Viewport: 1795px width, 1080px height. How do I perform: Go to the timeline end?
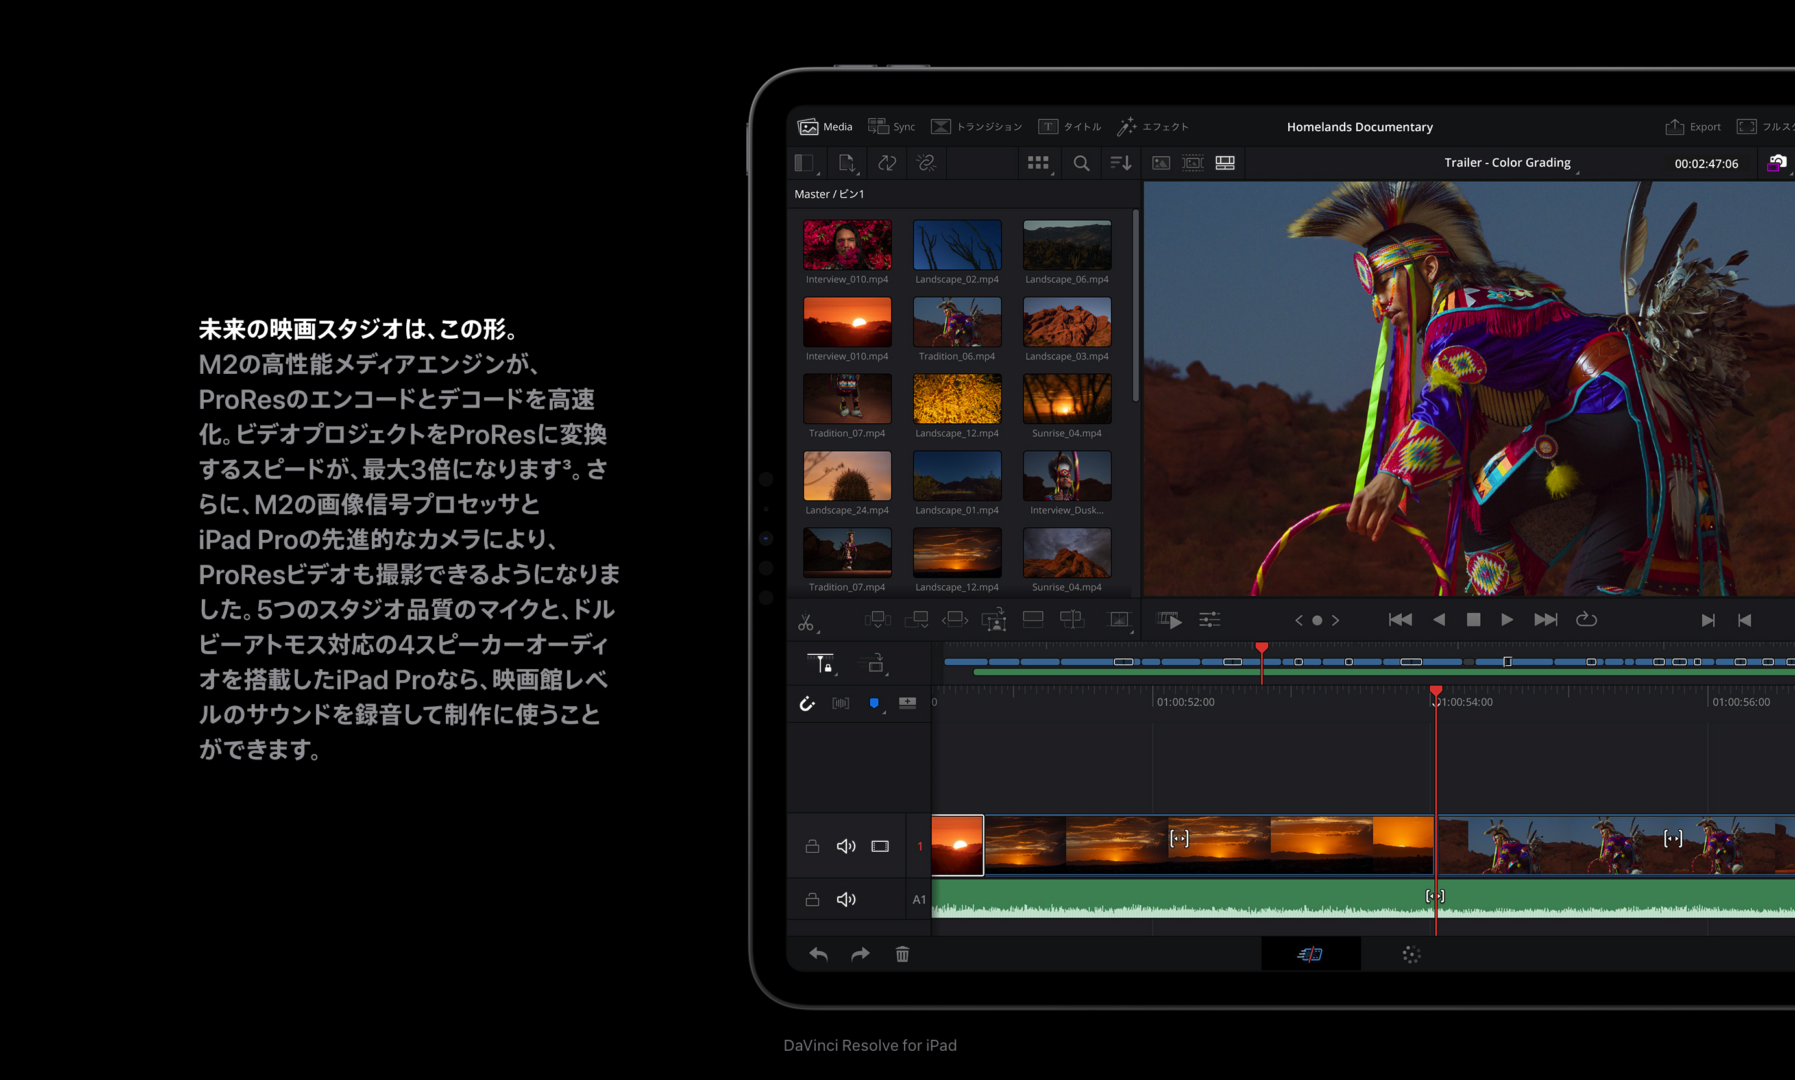click(x=1708, y=620)
